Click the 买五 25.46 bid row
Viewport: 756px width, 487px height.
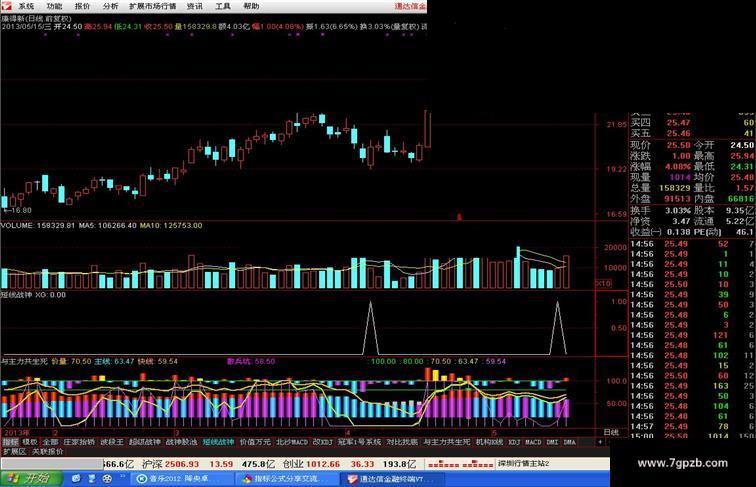(x=692, y=133)
